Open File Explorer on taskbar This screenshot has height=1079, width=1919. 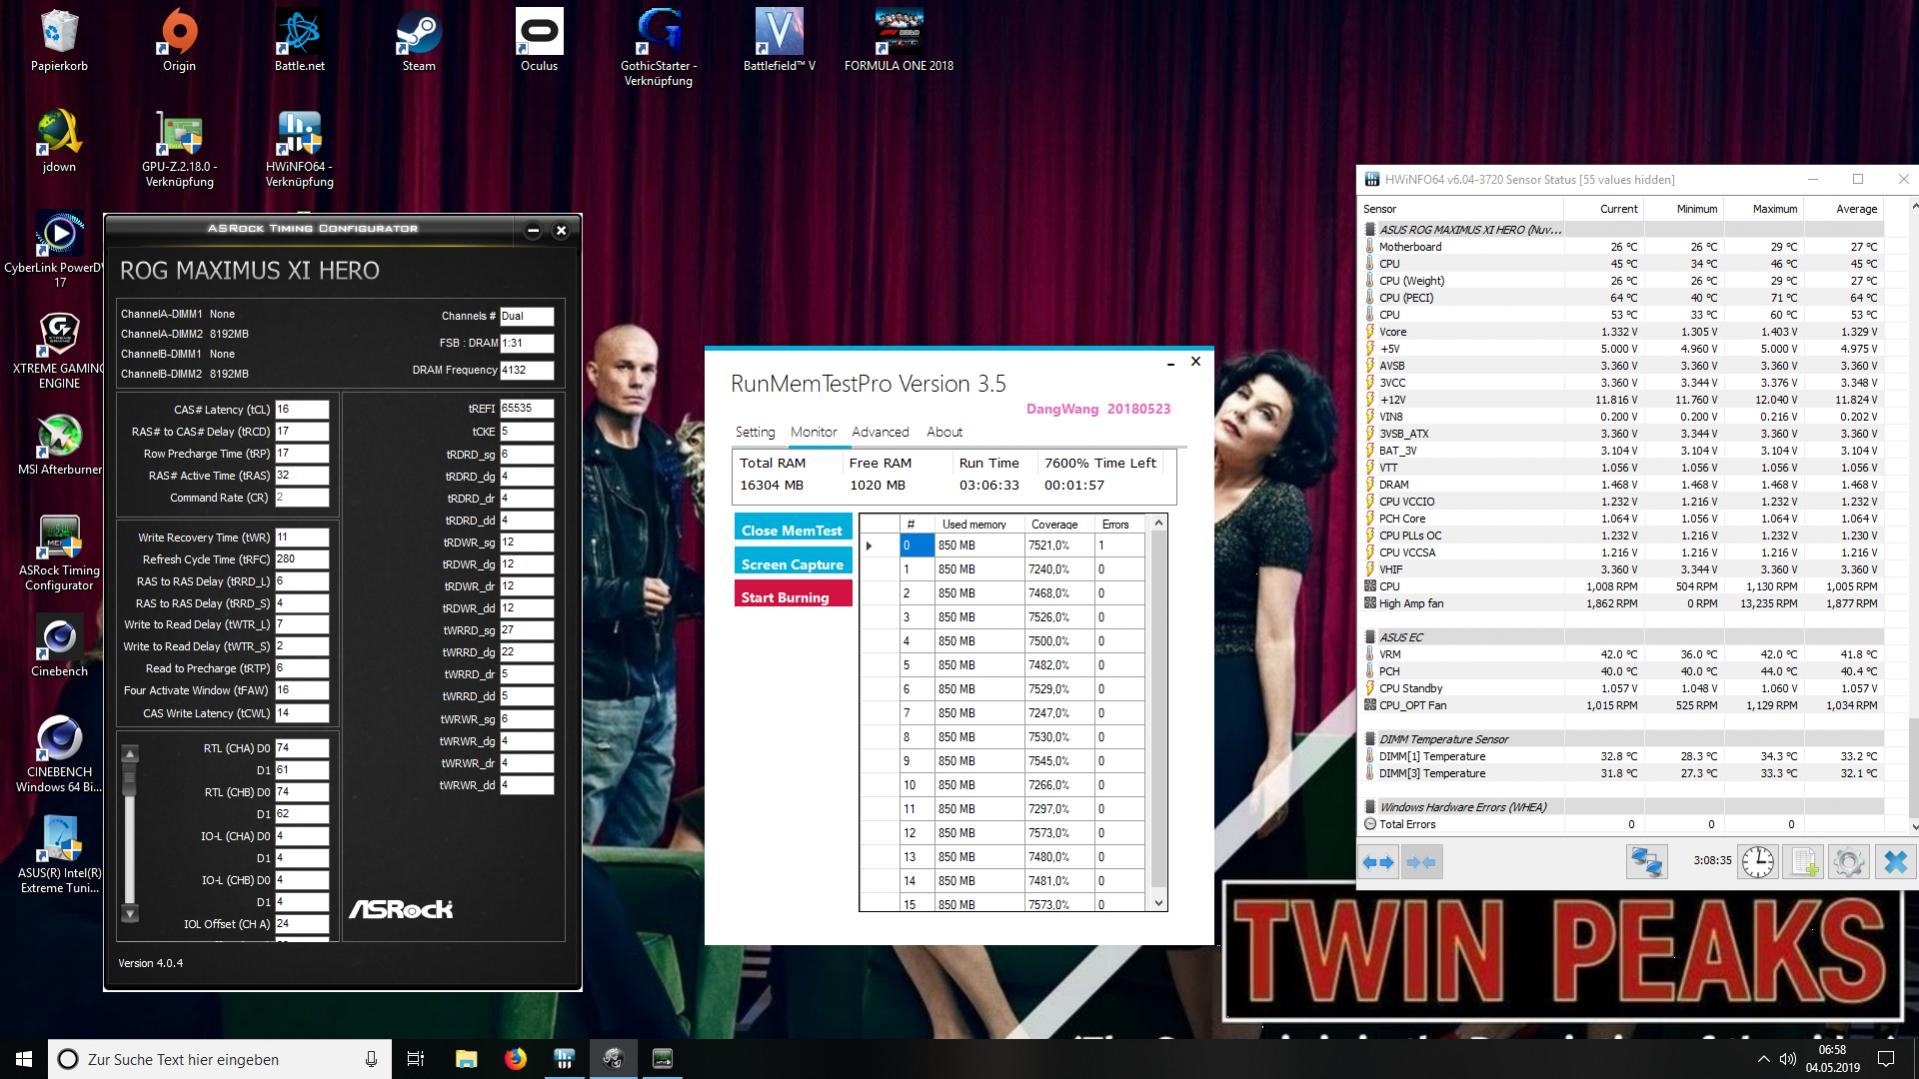[466, 1059]
